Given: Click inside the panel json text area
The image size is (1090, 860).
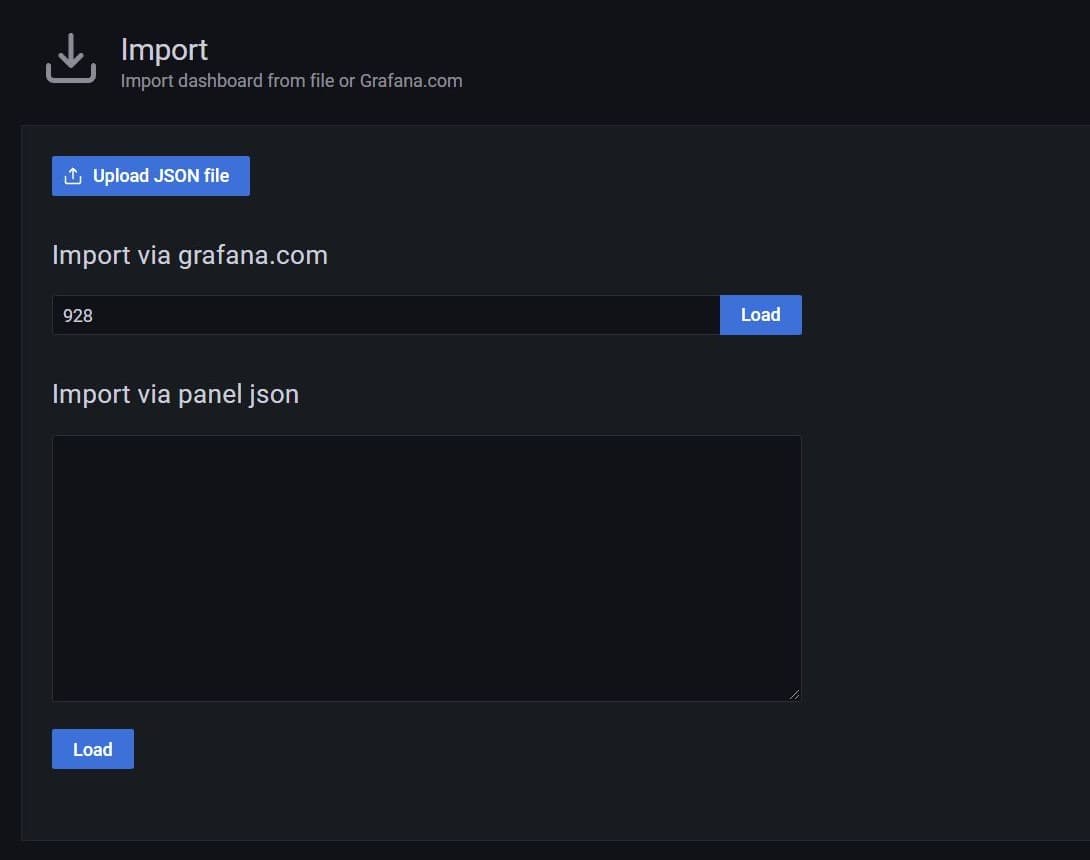Looking at the screenshot, I should [426, 568].
